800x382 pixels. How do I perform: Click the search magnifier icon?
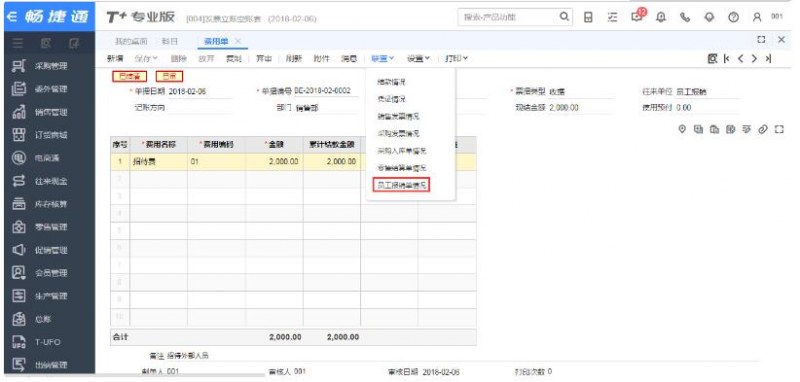564,17
